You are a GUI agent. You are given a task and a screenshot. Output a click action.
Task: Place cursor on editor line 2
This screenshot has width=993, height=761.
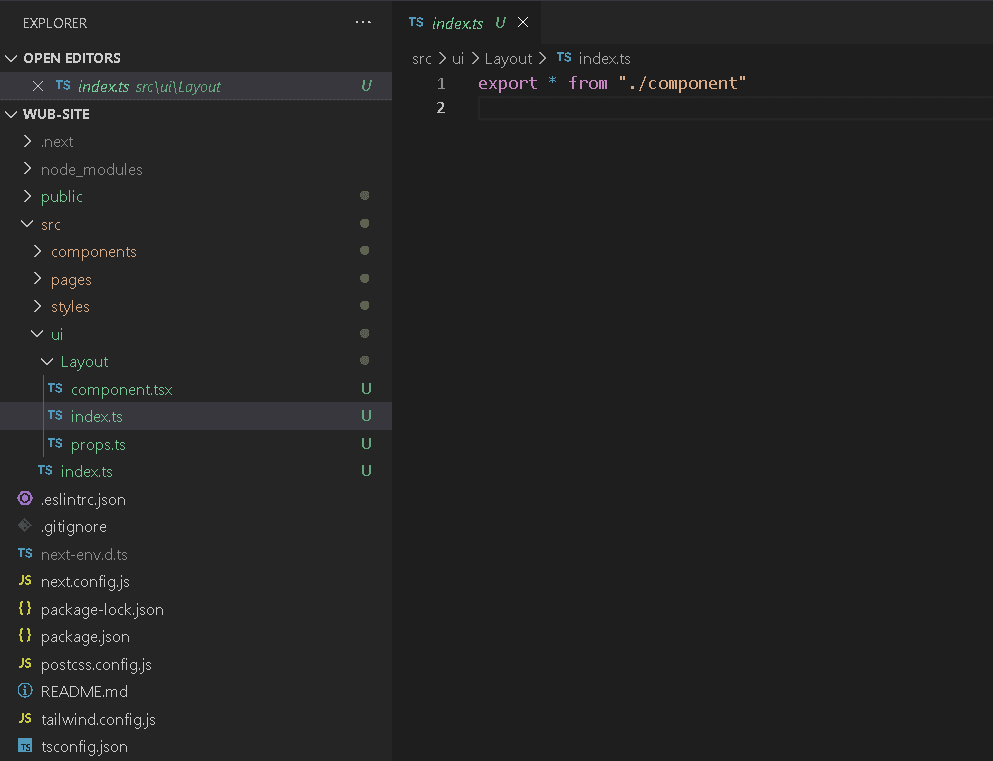[700, 108]
